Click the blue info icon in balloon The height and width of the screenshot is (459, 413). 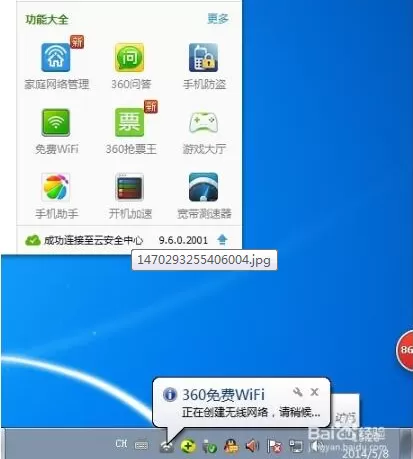[x=170, y=395]
